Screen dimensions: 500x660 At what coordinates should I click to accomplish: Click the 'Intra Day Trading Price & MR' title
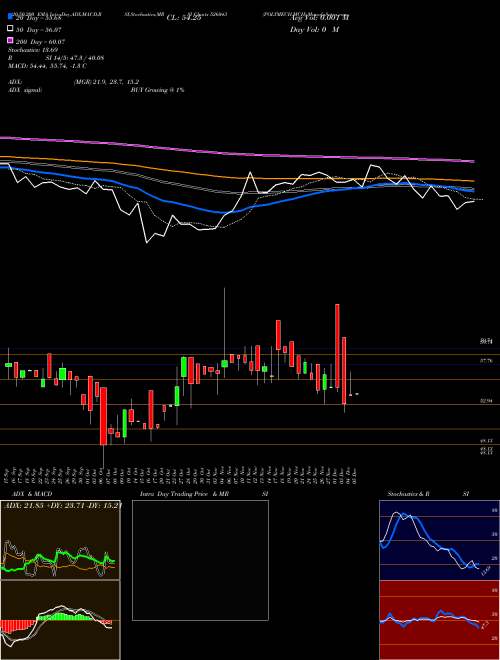coord(184,494)
